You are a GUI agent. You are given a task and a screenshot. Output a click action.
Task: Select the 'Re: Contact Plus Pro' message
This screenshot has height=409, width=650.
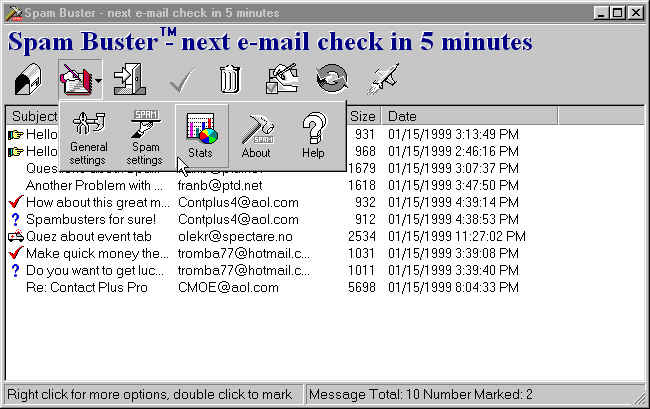87,287
